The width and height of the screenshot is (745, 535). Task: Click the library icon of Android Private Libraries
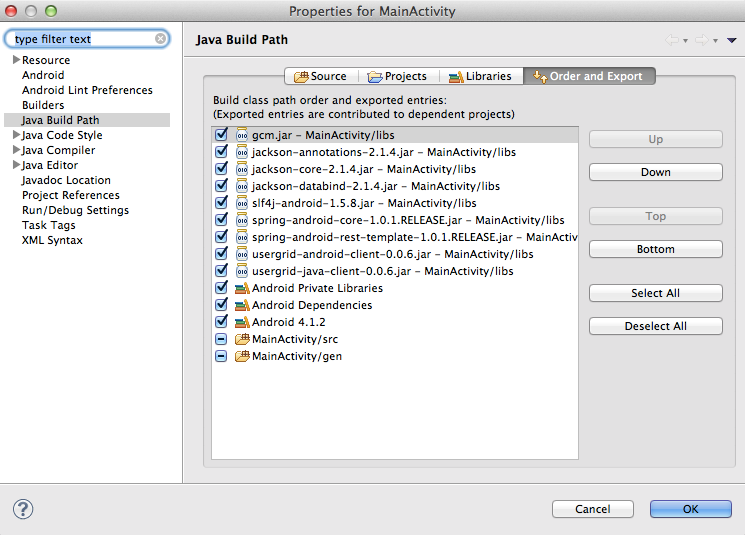(242, 288)
